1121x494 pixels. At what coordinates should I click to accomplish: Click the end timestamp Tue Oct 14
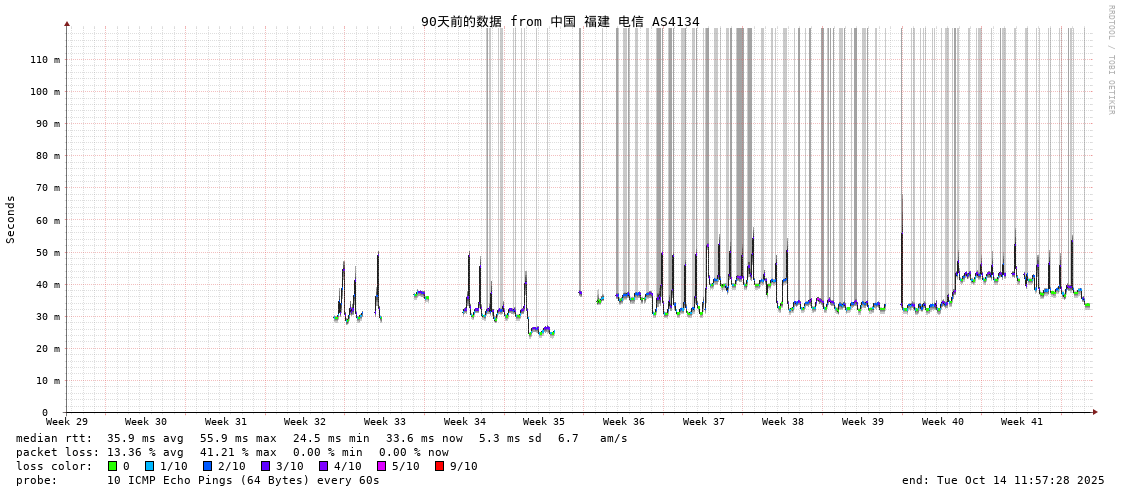click(1003, 480)
